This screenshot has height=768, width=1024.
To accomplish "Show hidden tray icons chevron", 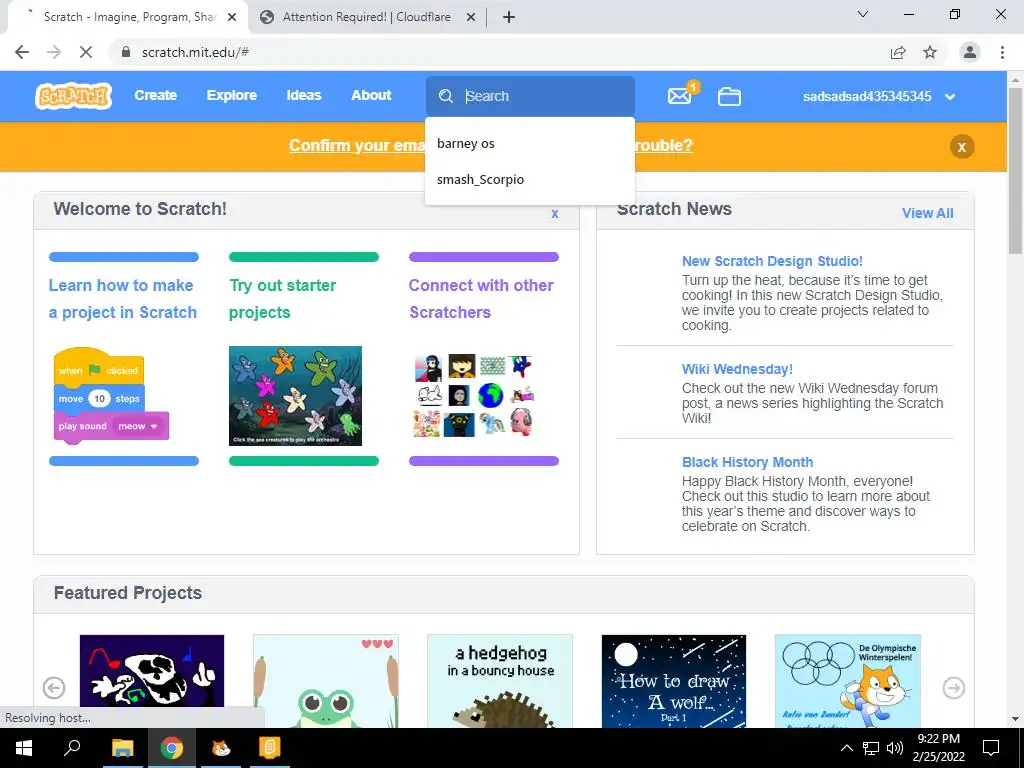I will coord(846,748).
